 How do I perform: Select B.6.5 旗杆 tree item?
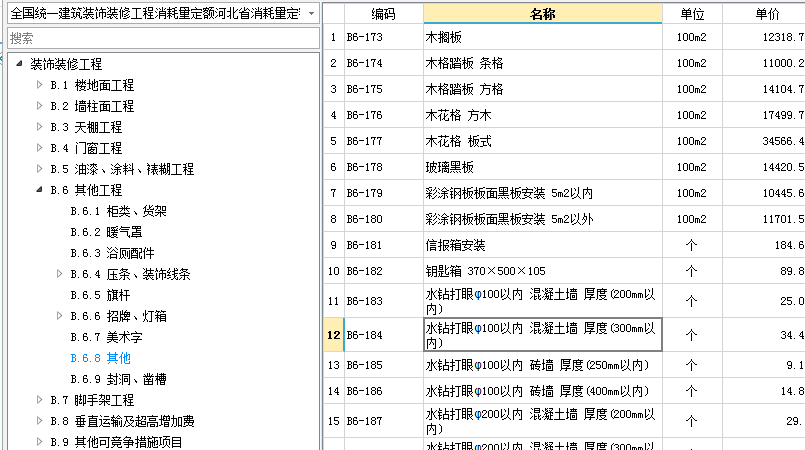coord(100,295)
